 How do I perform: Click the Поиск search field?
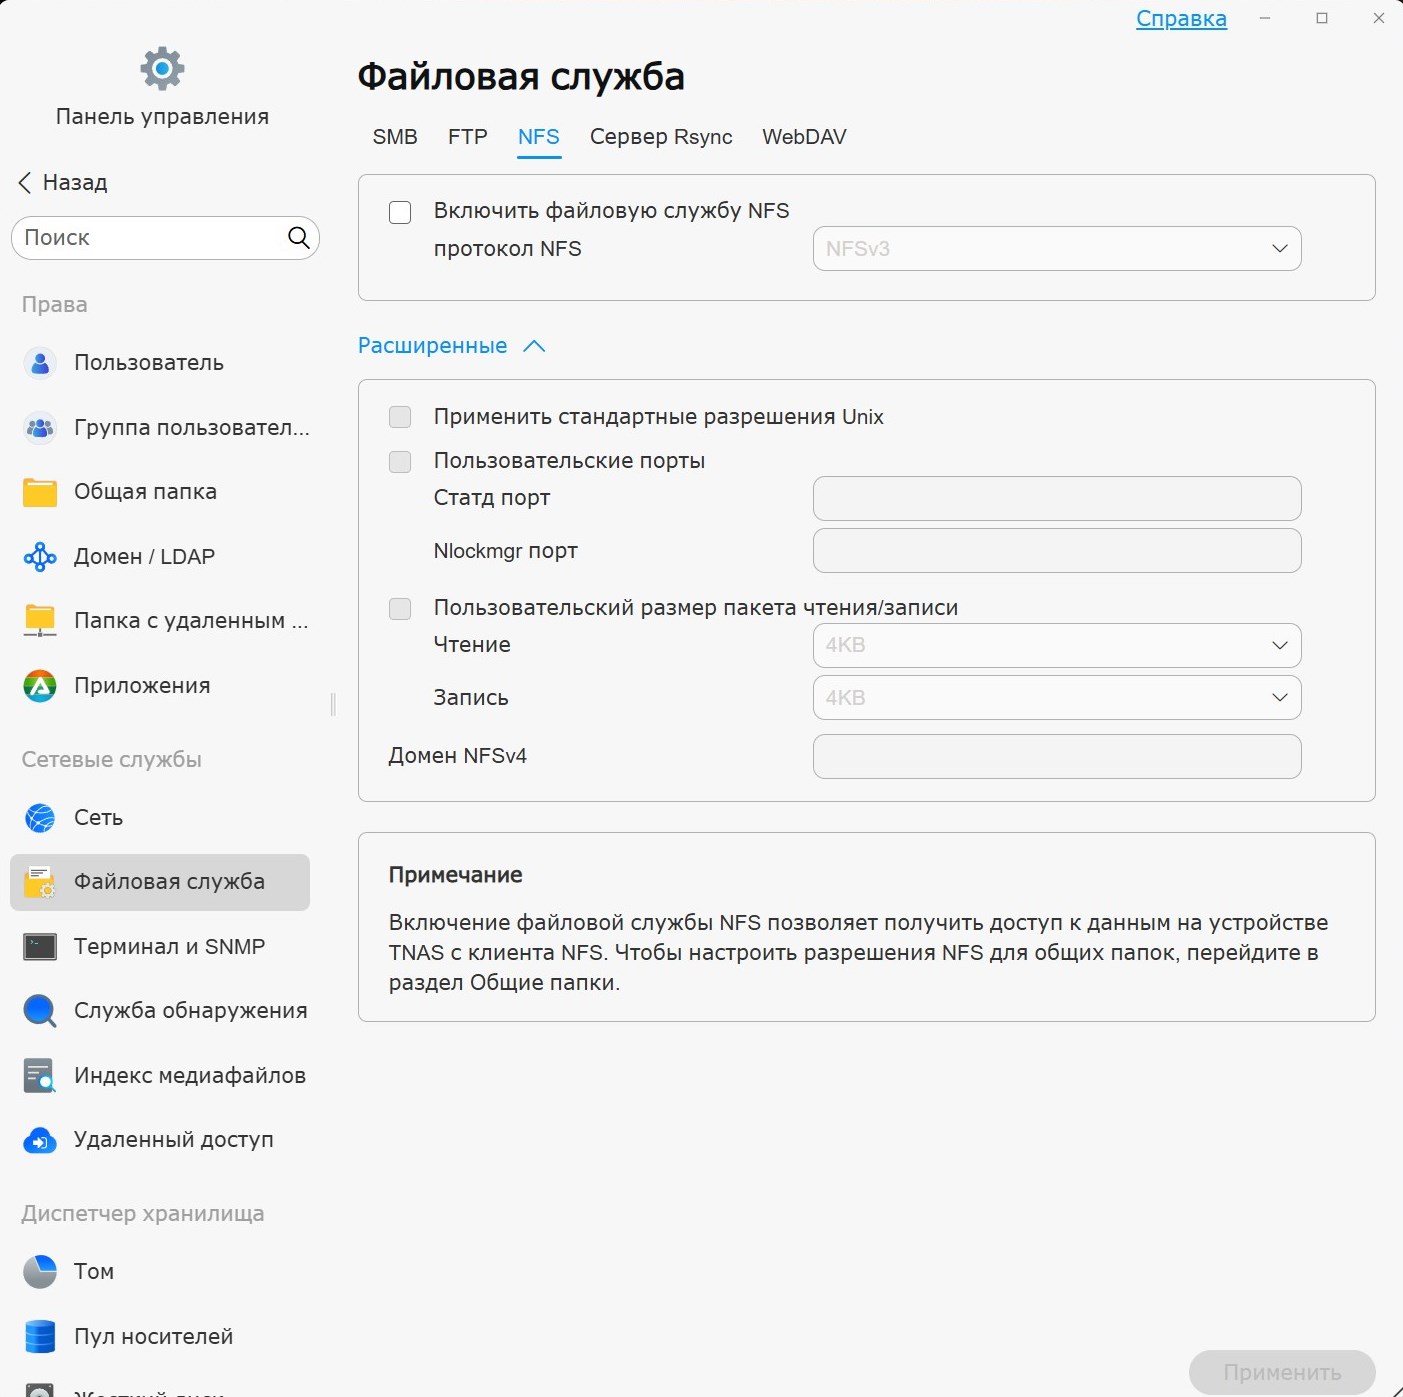(150, 238)
